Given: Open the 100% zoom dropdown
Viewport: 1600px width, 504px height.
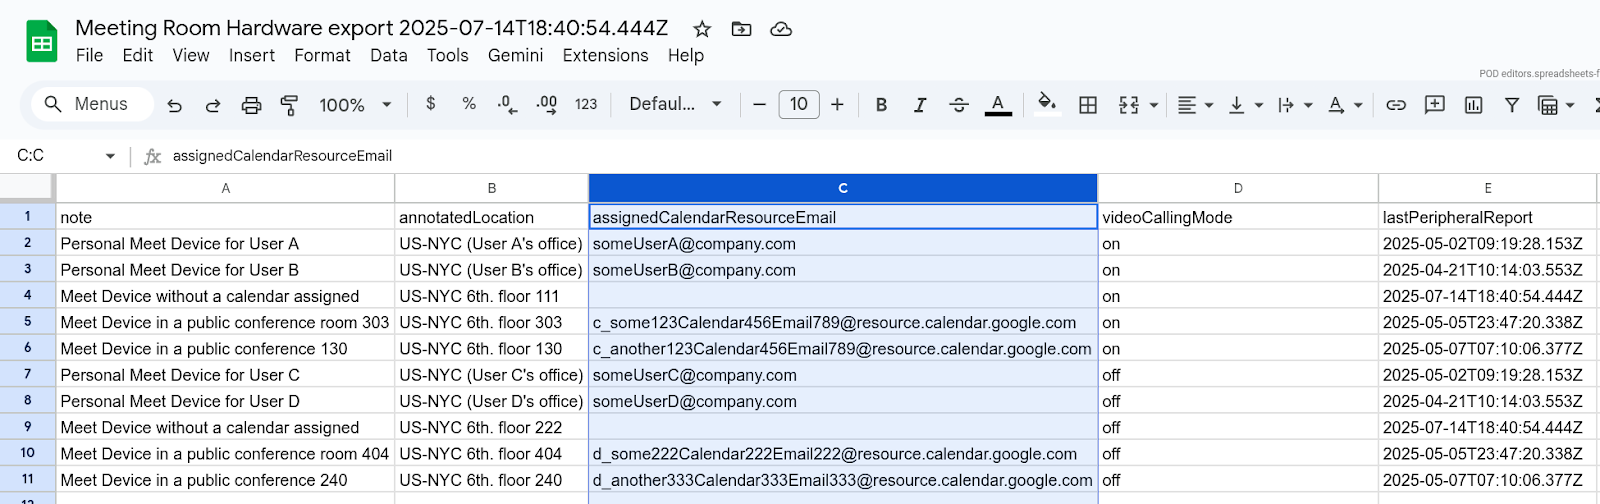Looking at the screenshot, I should pos(355,105).
